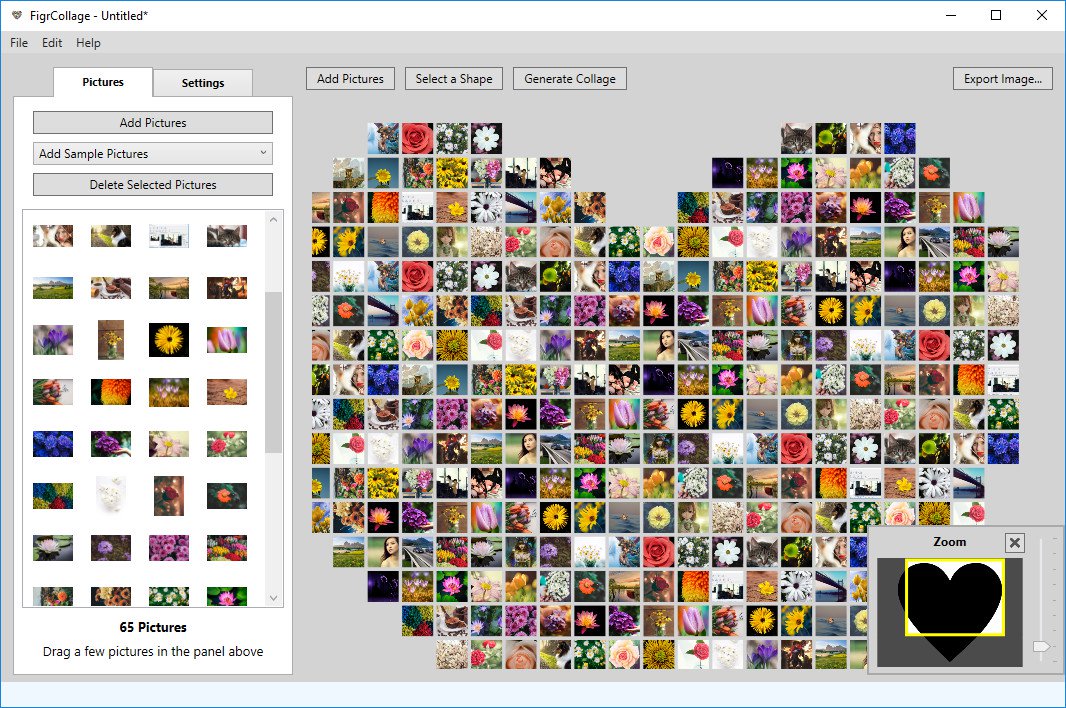Click the scrollbar up arrow in picture panel
This screenshot has height=708, width=1066.
(x=273, y=218)
